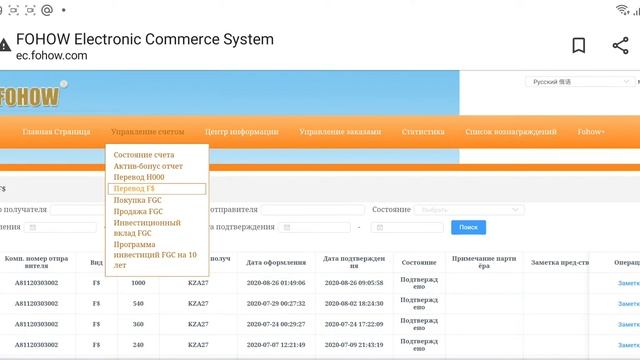Image resolution: width=640 pixels, height=360 pixels.
Task: Click Комп. номер отправителя column header
Action: 36,262
